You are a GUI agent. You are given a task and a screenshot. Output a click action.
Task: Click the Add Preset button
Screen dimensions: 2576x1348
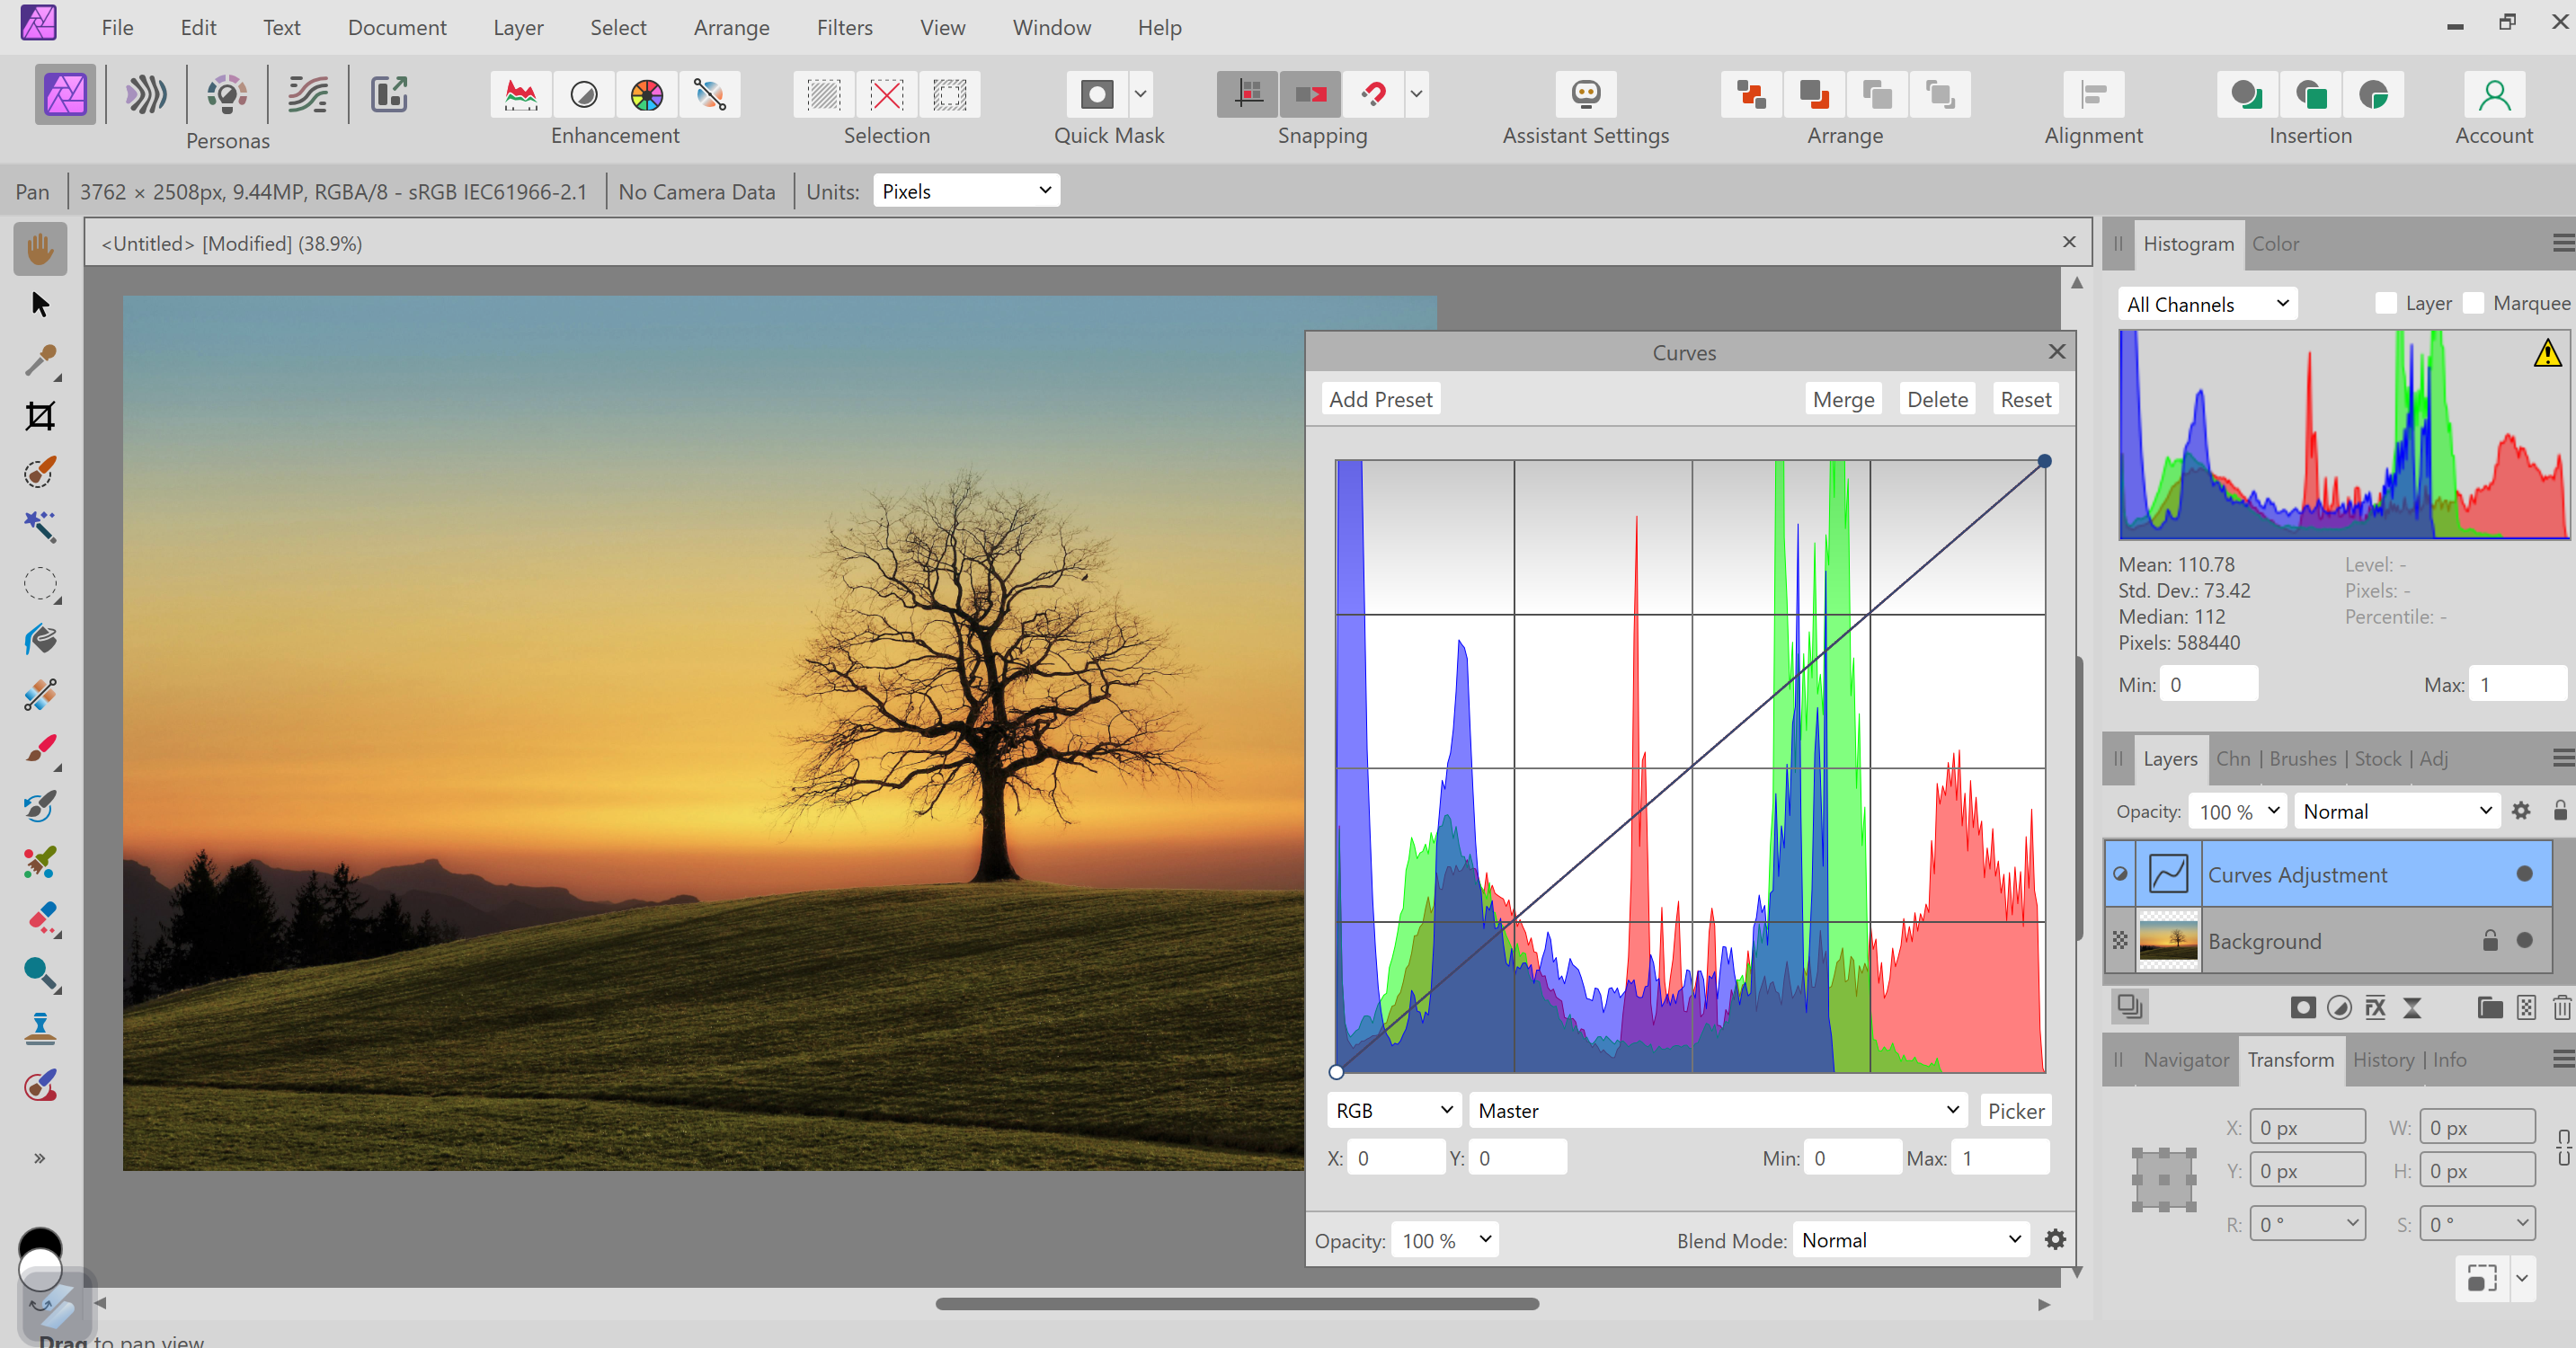[x=1380, y=398]
